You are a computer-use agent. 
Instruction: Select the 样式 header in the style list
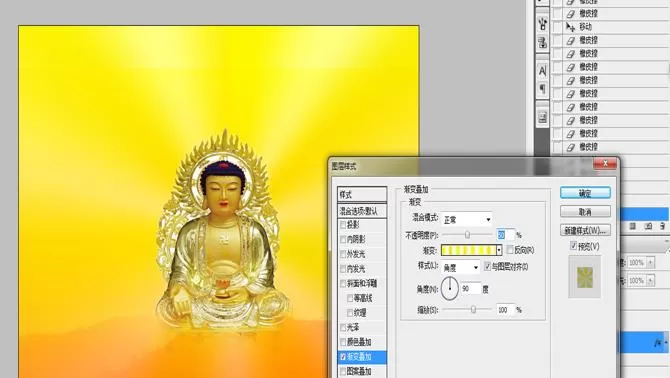[x=362, y=195]
